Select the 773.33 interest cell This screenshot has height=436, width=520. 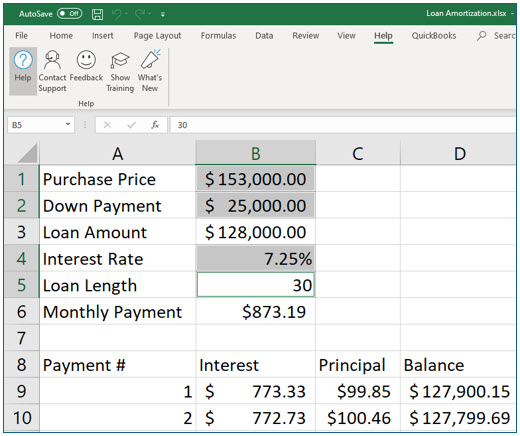[x=256, y=391]
